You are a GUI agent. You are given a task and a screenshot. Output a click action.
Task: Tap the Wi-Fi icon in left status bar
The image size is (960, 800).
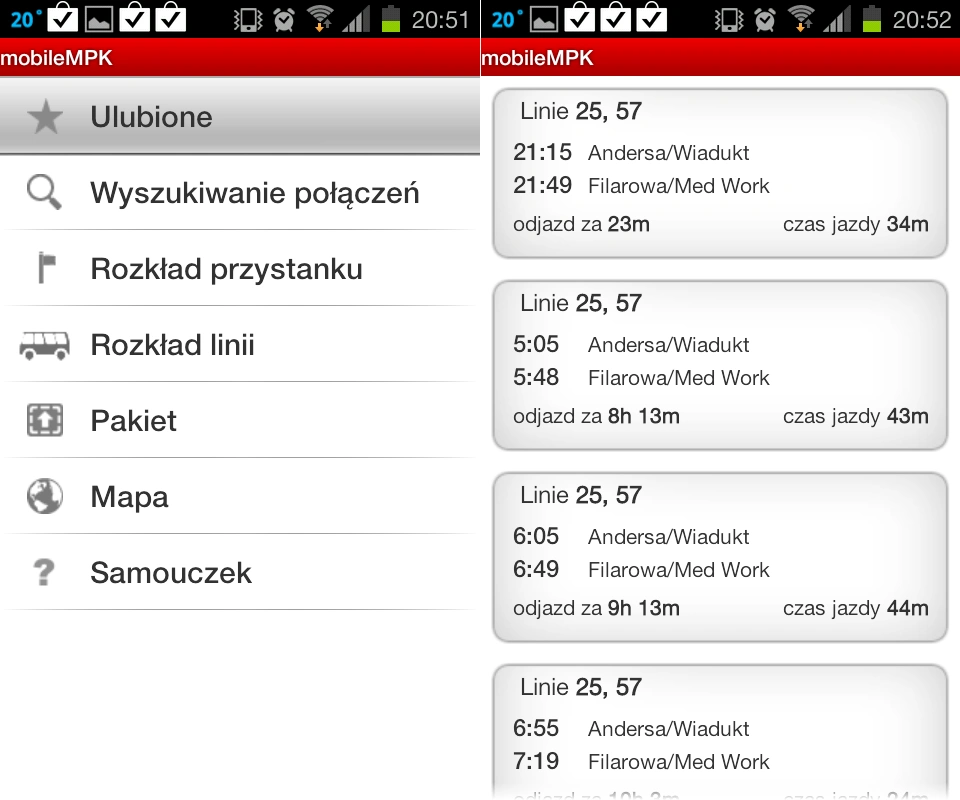point(320,18)
